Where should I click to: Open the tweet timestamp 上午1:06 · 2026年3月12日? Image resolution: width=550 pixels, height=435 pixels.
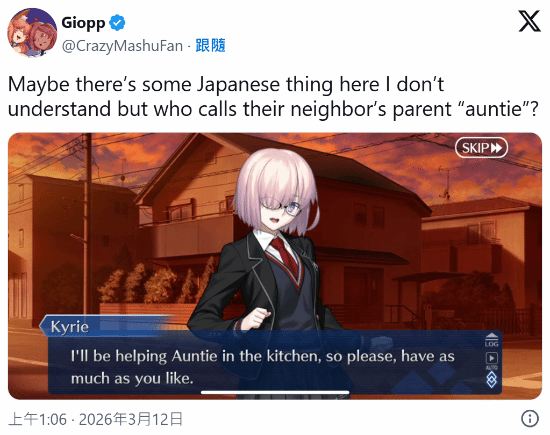(x=95, y=419)
